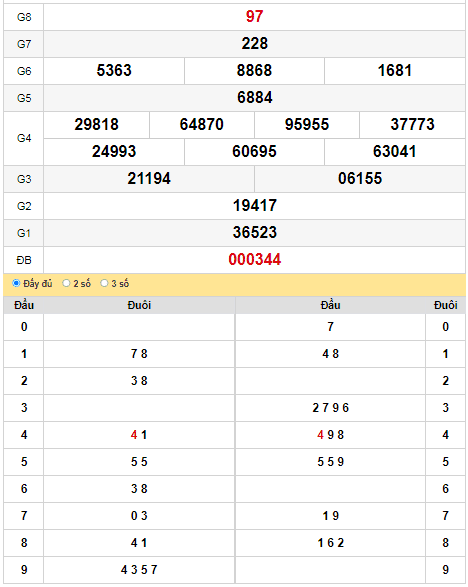Click the left Đuôi column header
The image size is (468, 587).
click(139, 305)
